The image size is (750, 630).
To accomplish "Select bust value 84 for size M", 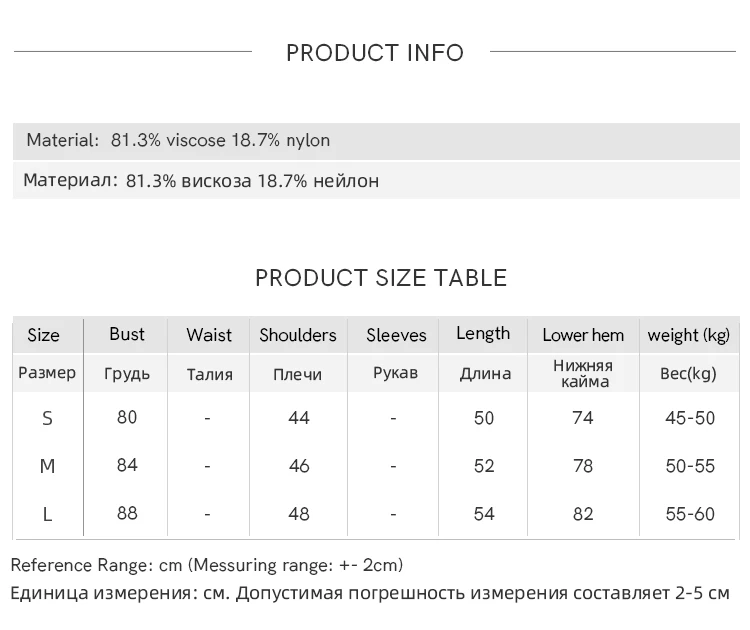I will point(127,465).
